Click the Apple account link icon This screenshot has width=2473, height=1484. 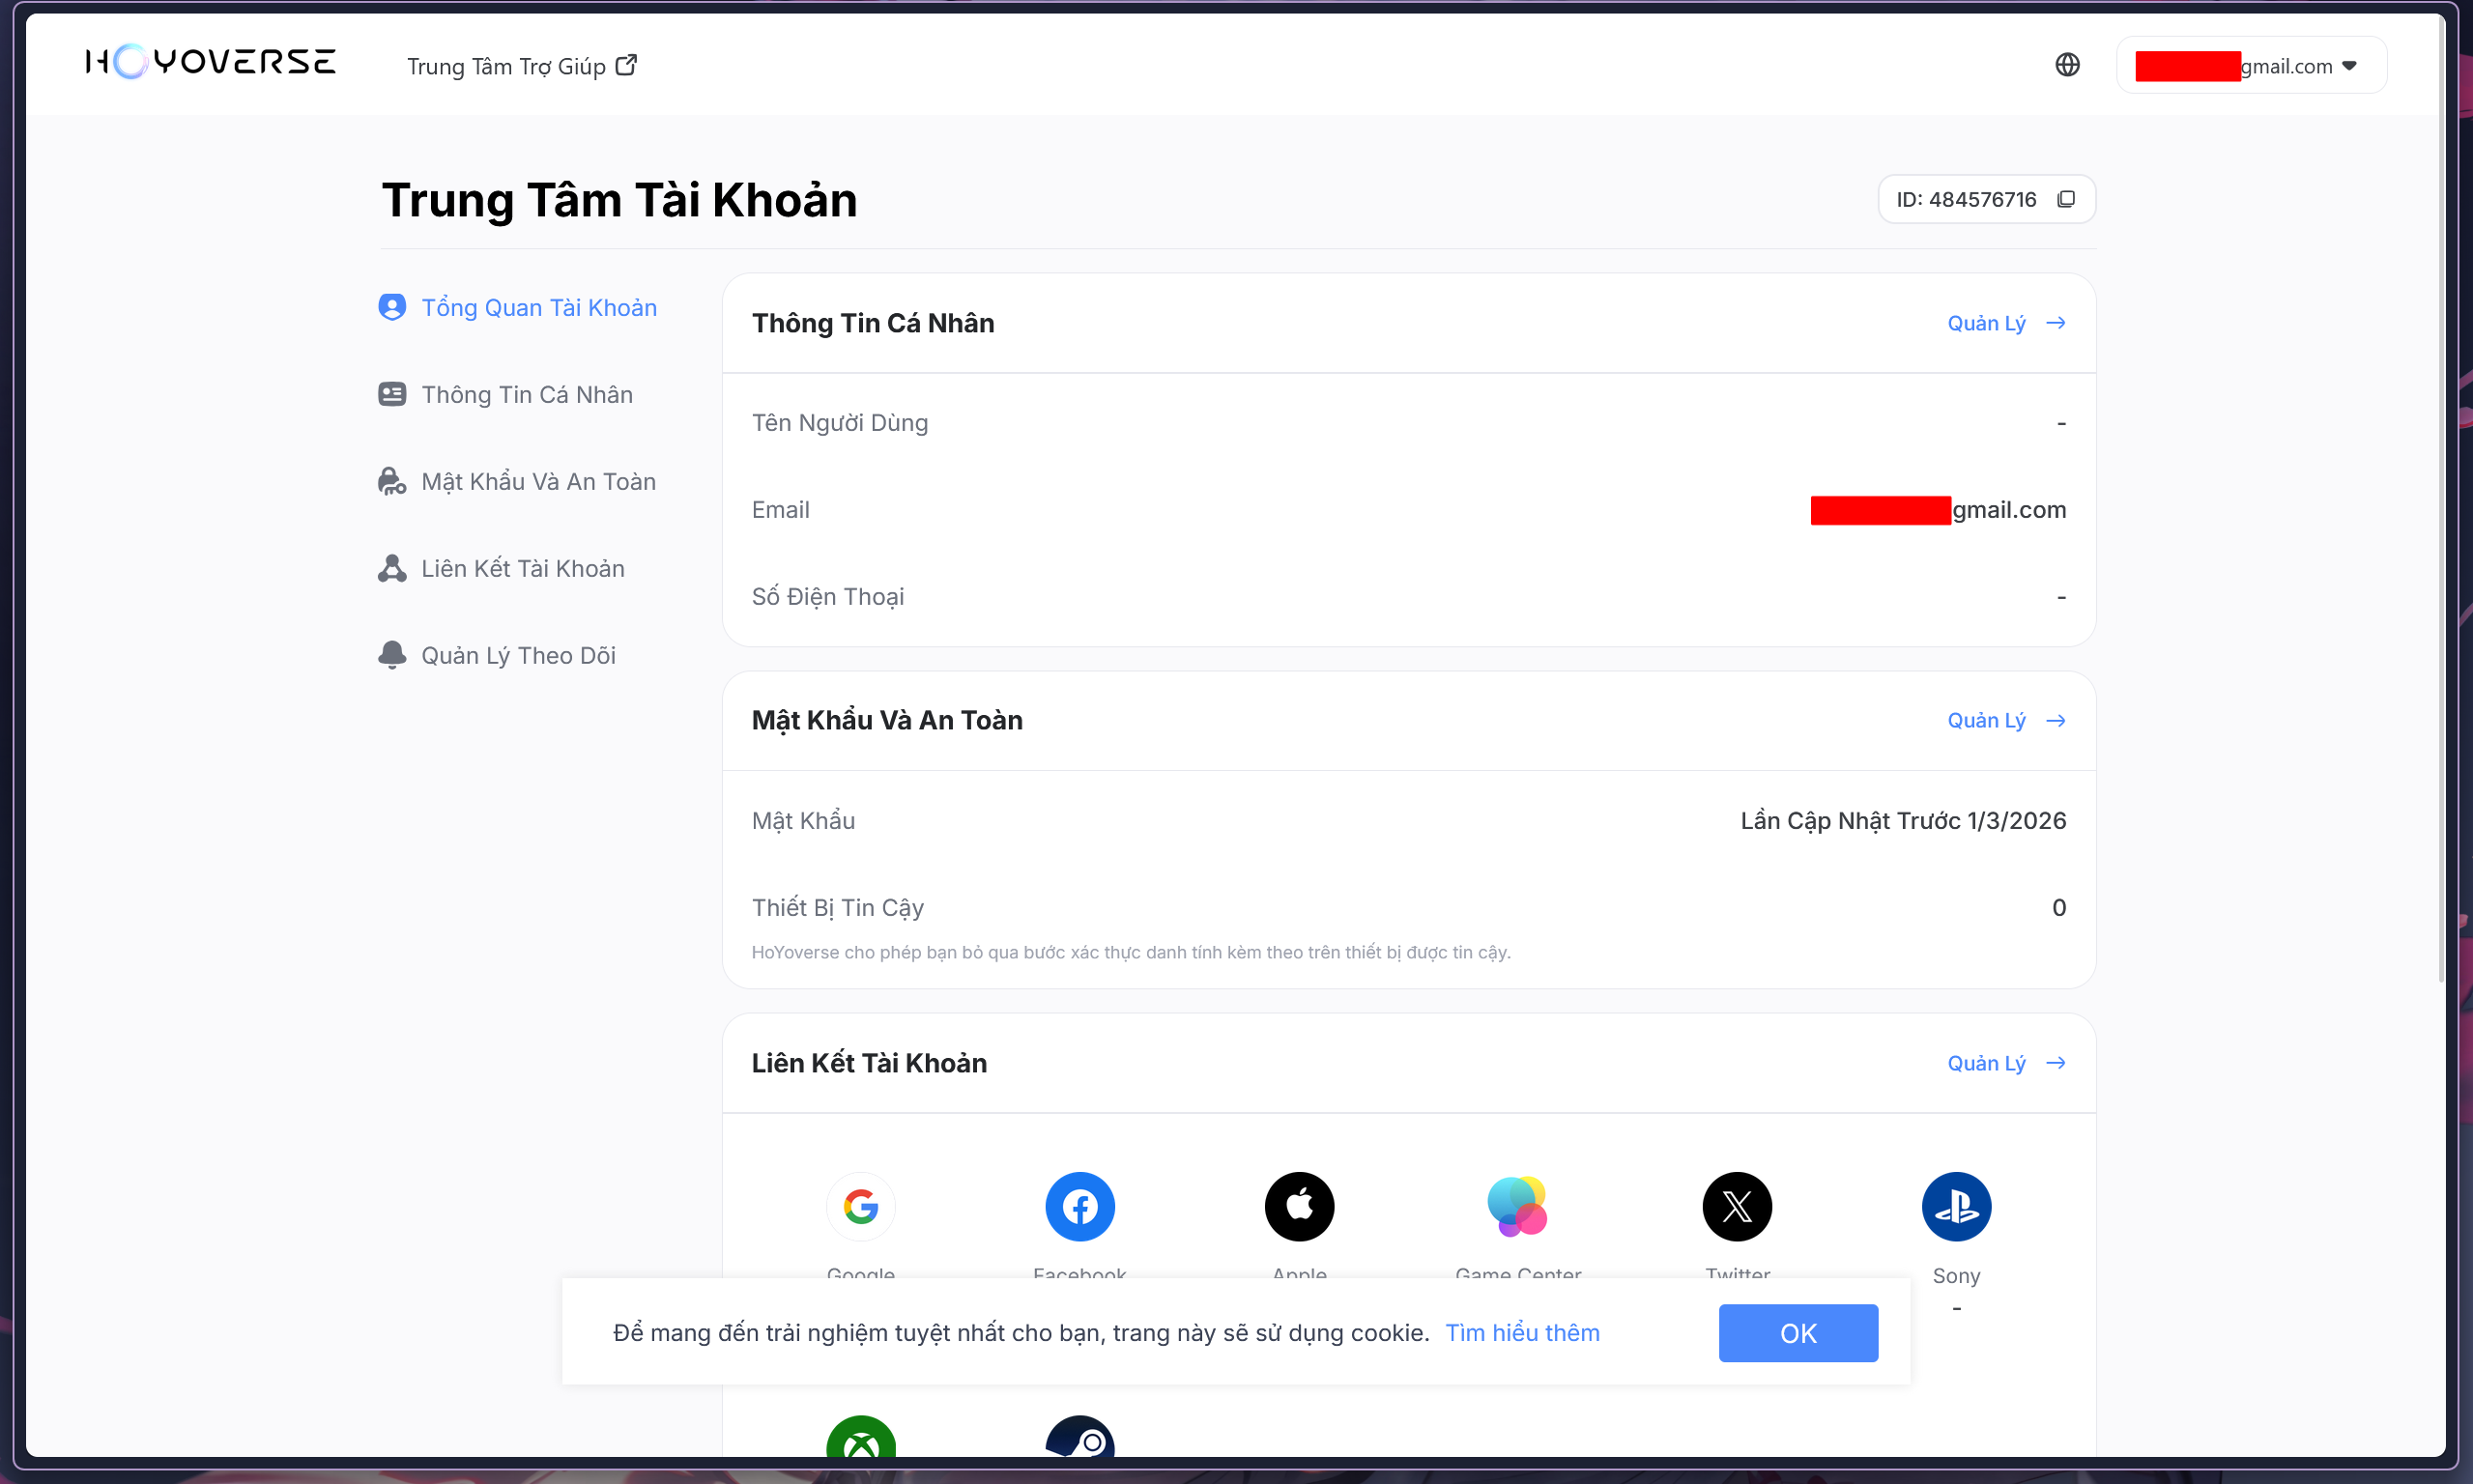1299,1206
